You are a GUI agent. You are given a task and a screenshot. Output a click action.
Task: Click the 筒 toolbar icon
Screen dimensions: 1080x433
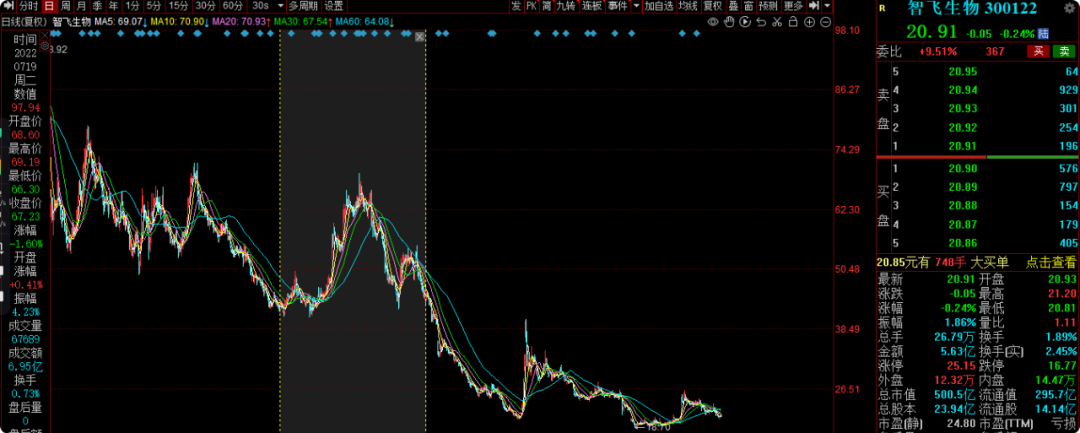point(547,6)
